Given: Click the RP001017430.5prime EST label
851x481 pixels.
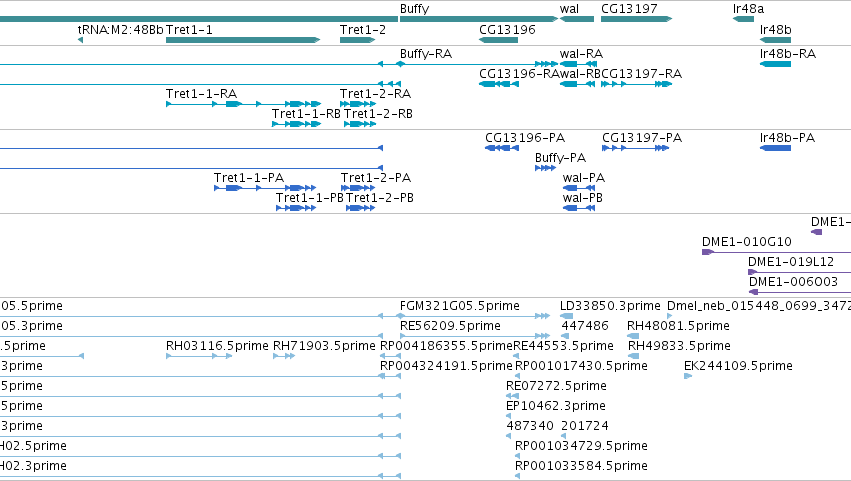Looking at the screenshot, I should tap(581, 366).
